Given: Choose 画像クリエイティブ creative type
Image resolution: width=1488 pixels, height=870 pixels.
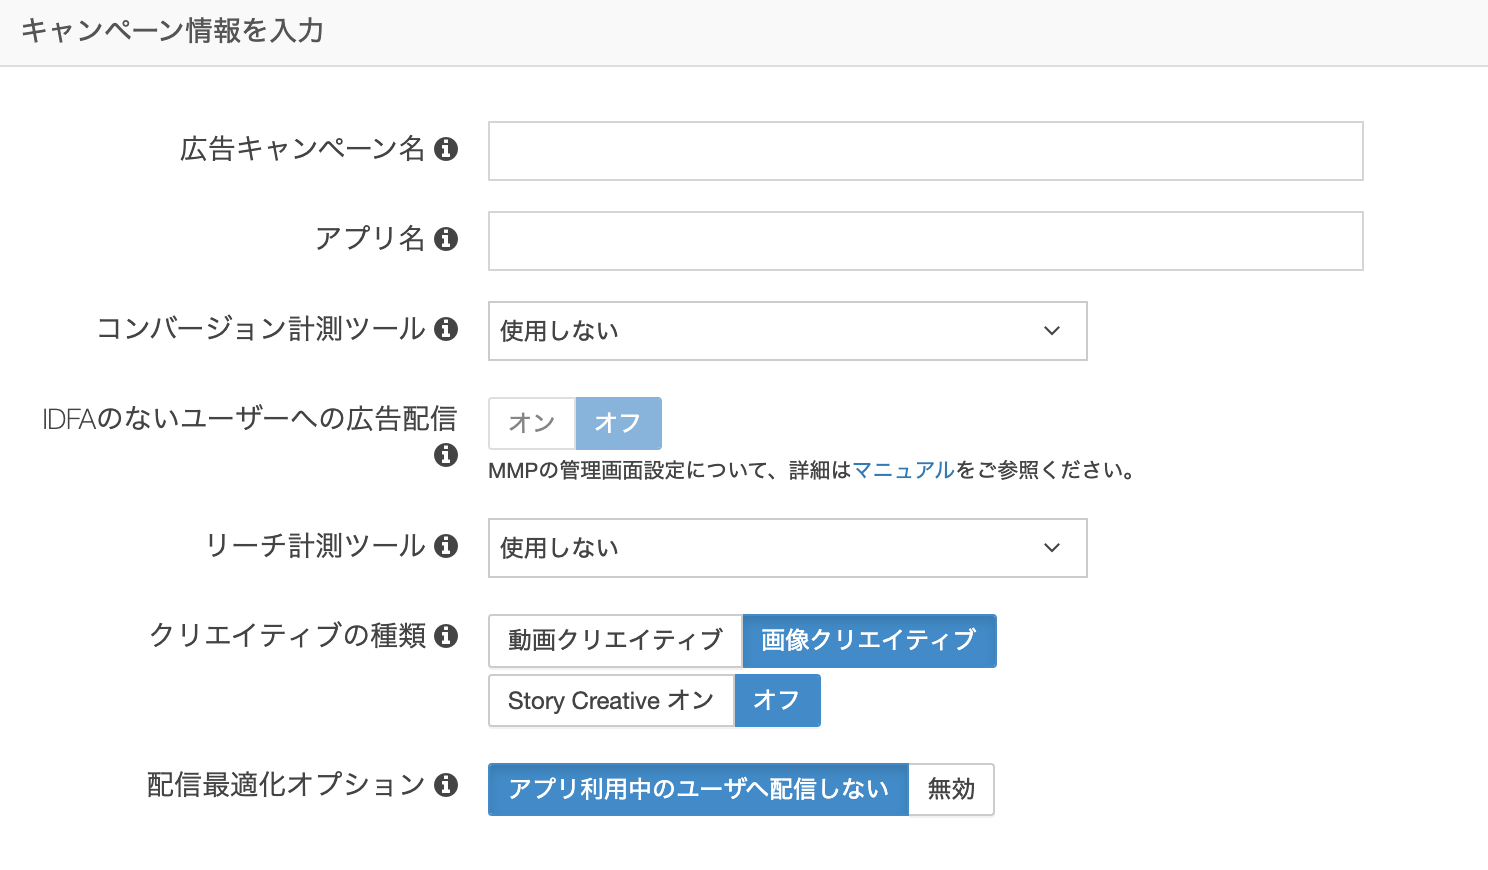Looking at the screenshot, I should (x=869, y=641).
